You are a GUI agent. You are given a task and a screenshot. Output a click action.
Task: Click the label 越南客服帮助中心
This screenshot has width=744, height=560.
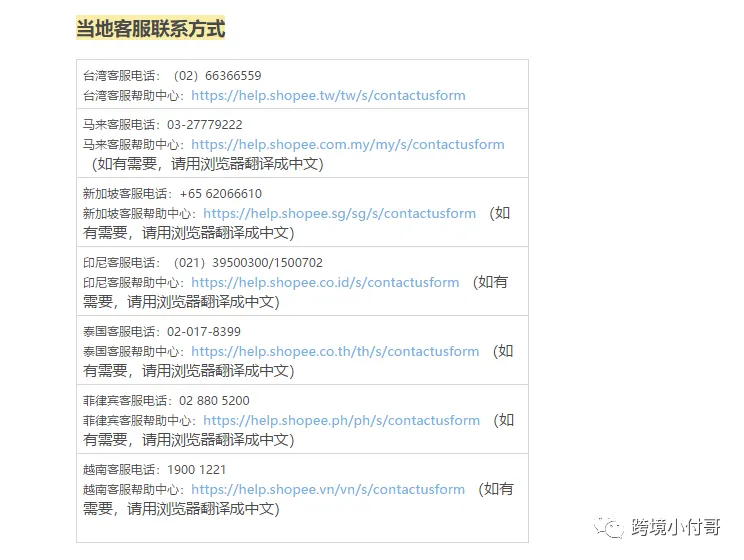(x=130, y=490)
